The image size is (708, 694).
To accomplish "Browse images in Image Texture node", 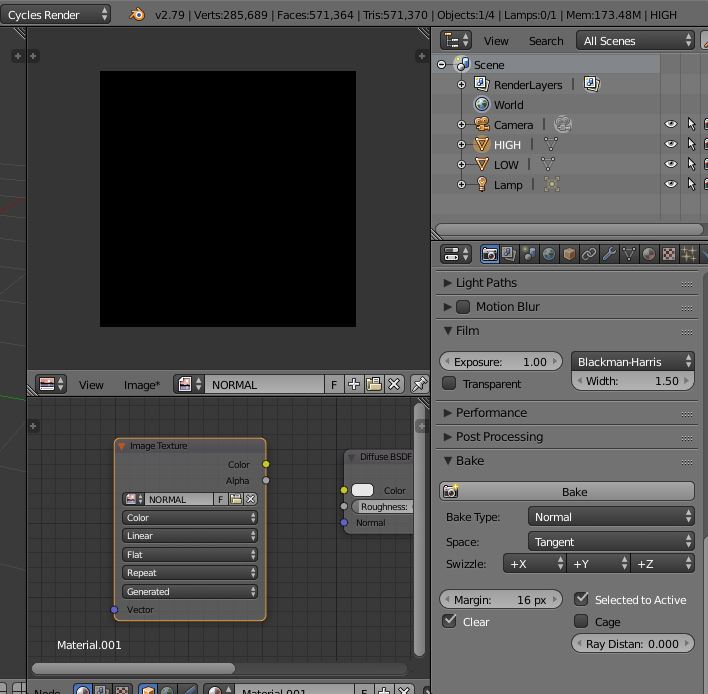I will click(x=134, y=499).
